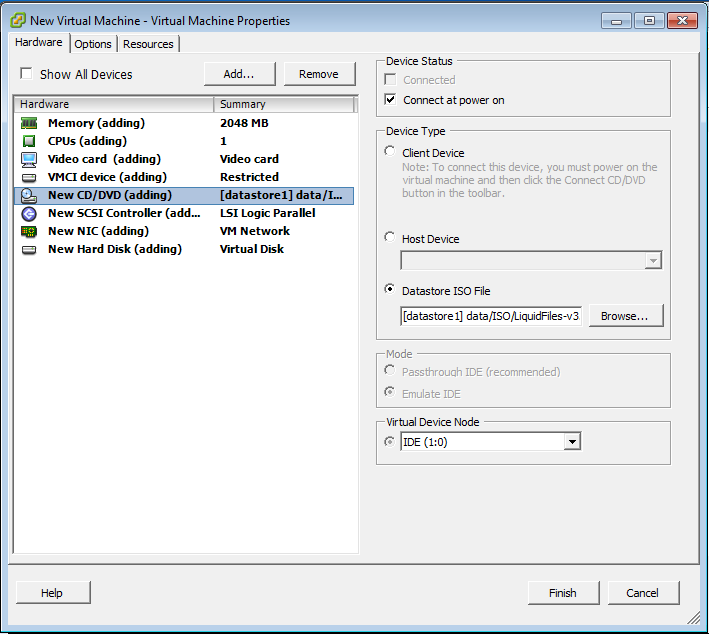
Task: Click the Video card monitor icon
Action: click(x=29, y=159)
